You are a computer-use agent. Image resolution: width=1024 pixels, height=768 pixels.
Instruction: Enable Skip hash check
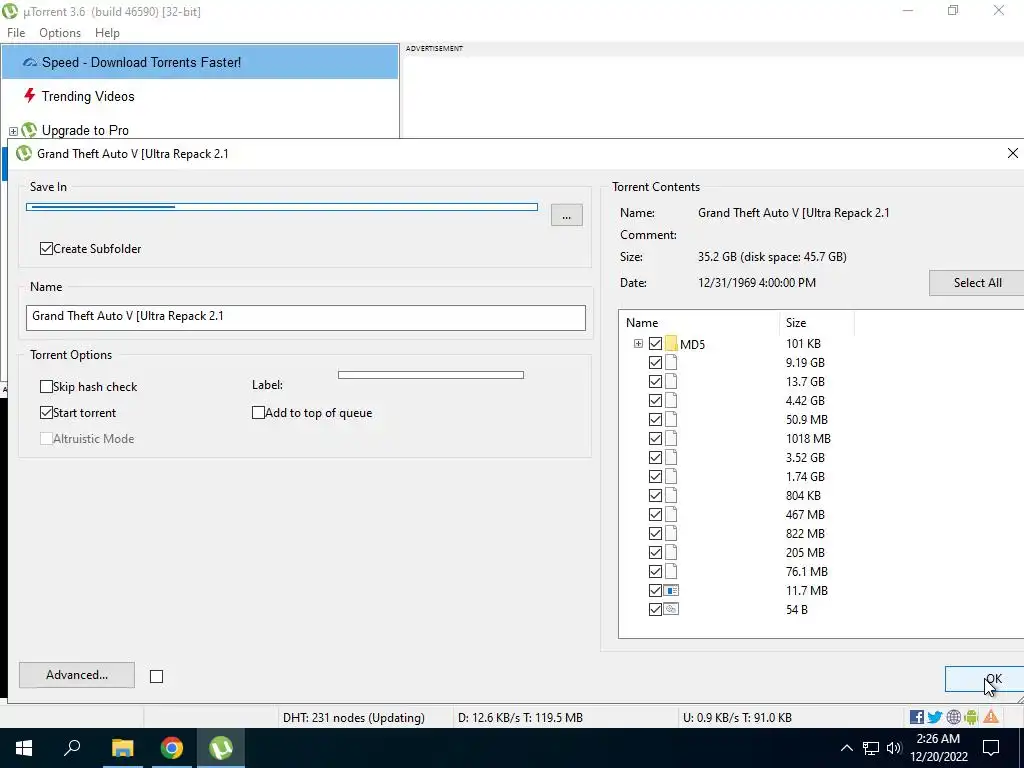46,387
